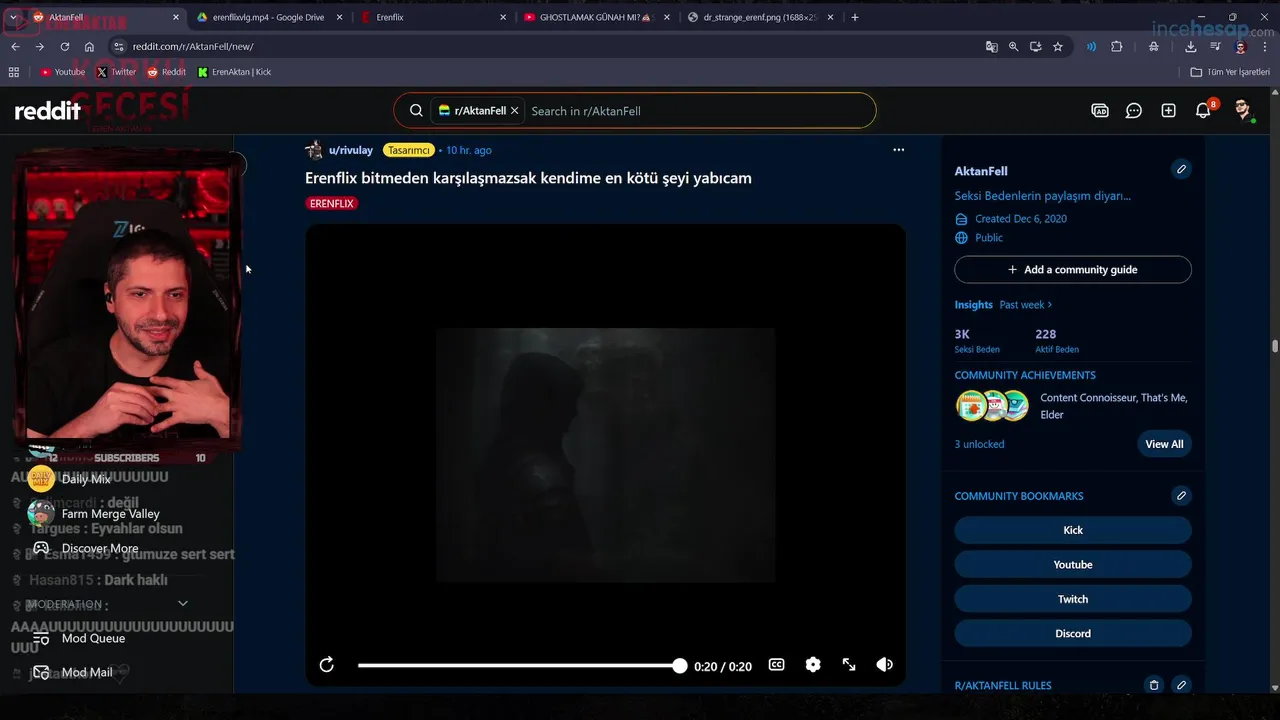Open the Discord community bookmark
This screenshot has height=720, width=1280.
point(1073,634)
